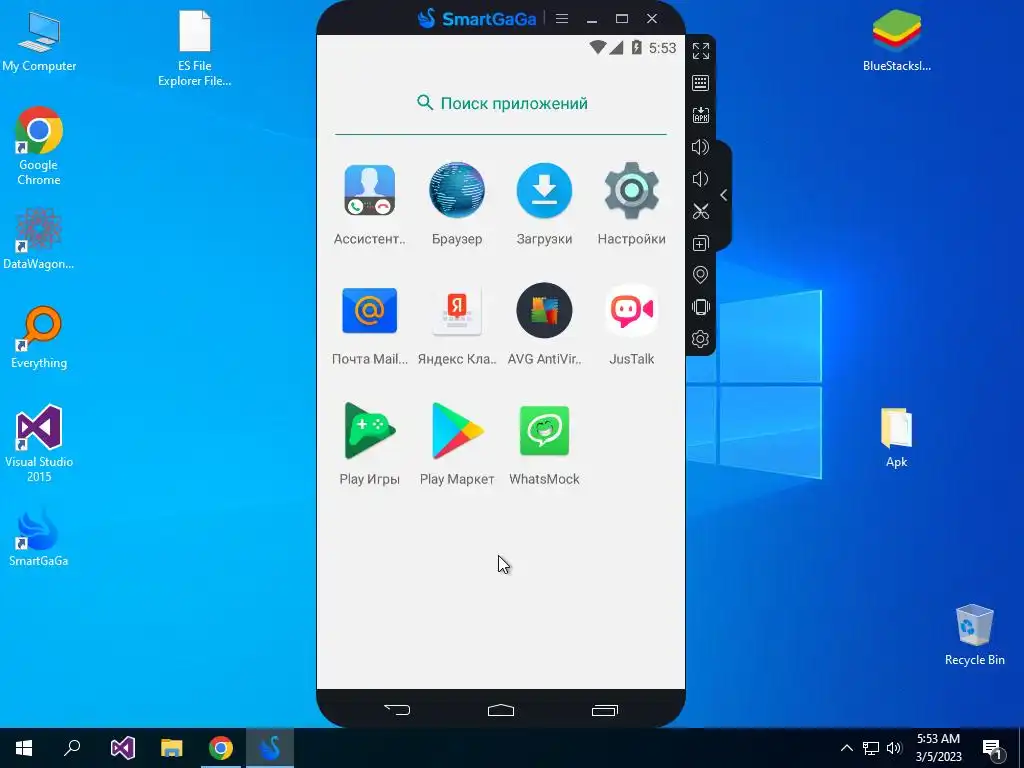Viewport: 1024px width, 768px height.
Task: Select the Google Chrome desktop shortcut
Action: click(x=39, y=146)
